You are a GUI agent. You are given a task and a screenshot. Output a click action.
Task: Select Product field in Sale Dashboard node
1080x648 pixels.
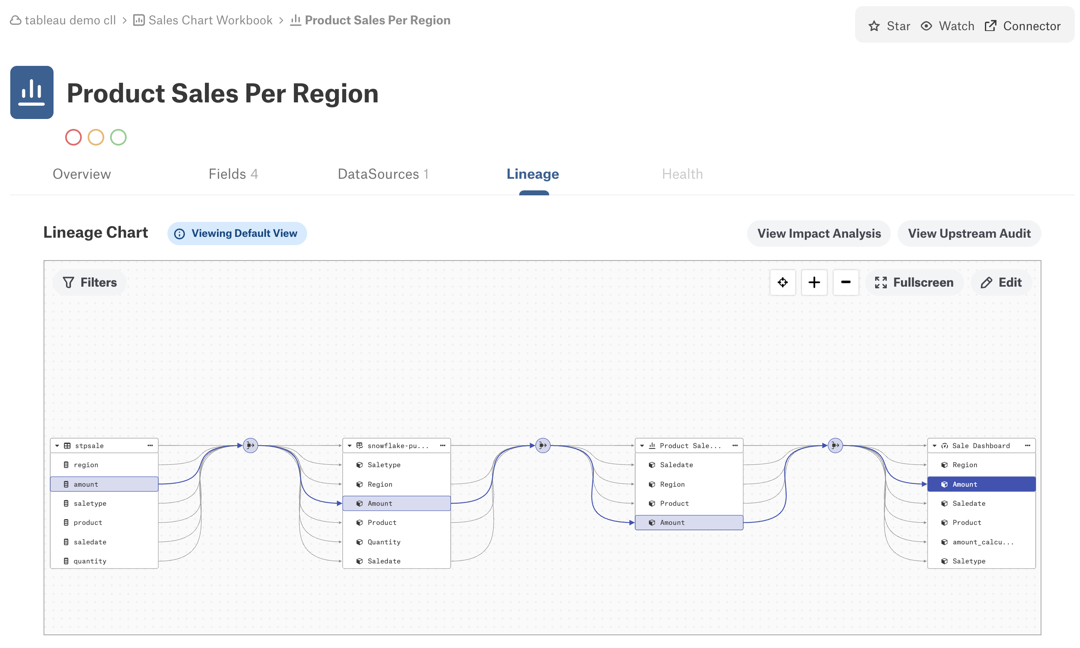tap(982, 523)
